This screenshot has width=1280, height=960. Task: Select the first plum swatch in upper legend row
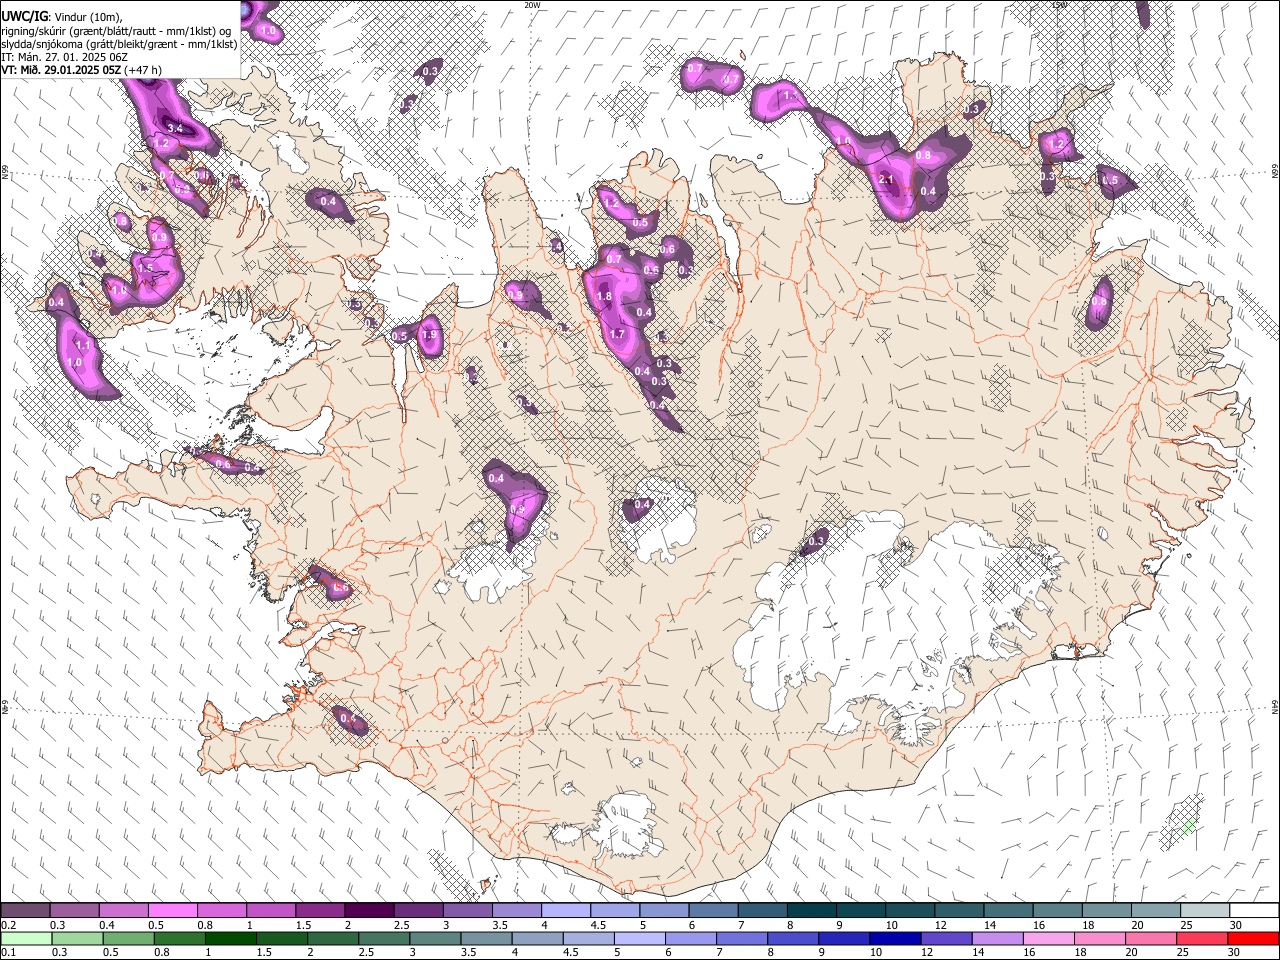[25, 911]
